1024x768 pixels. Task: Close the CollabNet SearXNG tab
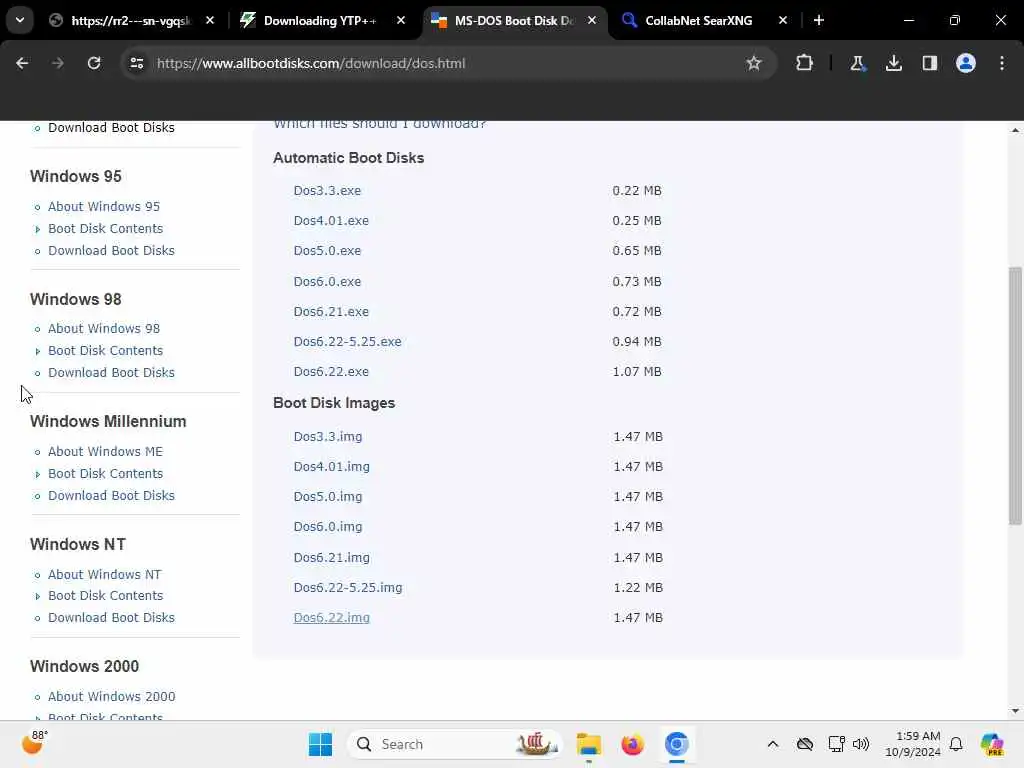click(782, 20)
